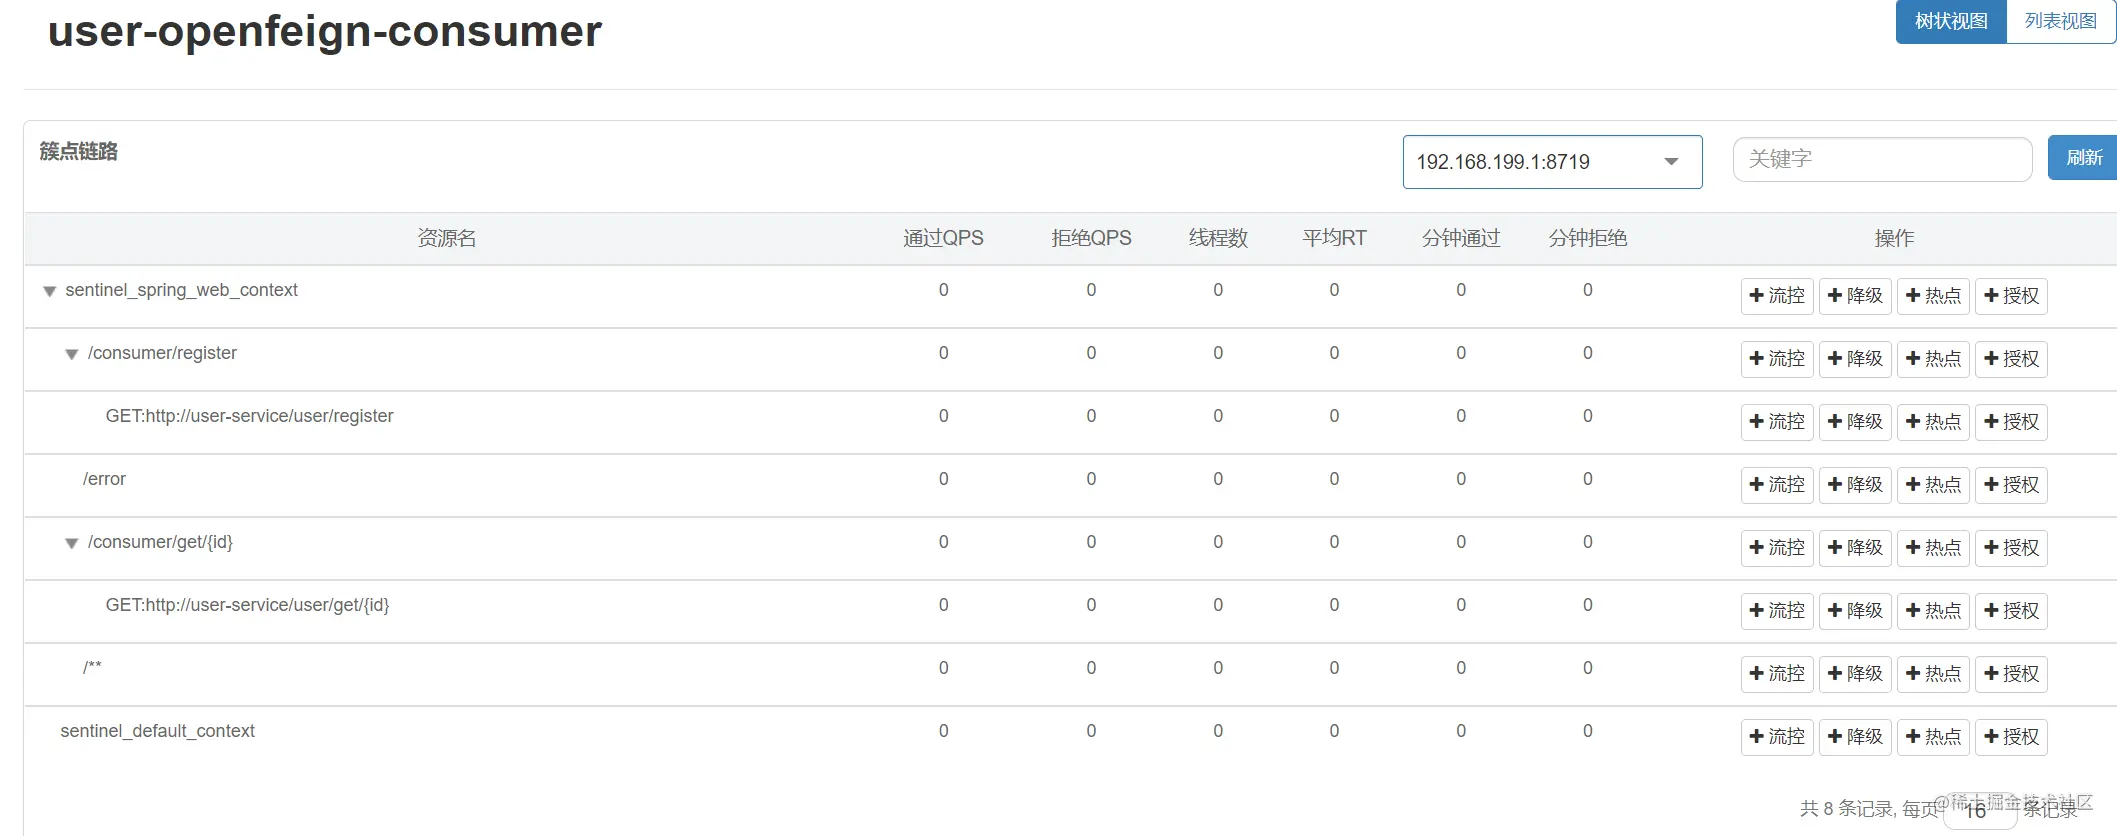This screenshot has width=2117, height=836.
Task: Add 流控 rule for /consumer/register
Action: 1777,359
